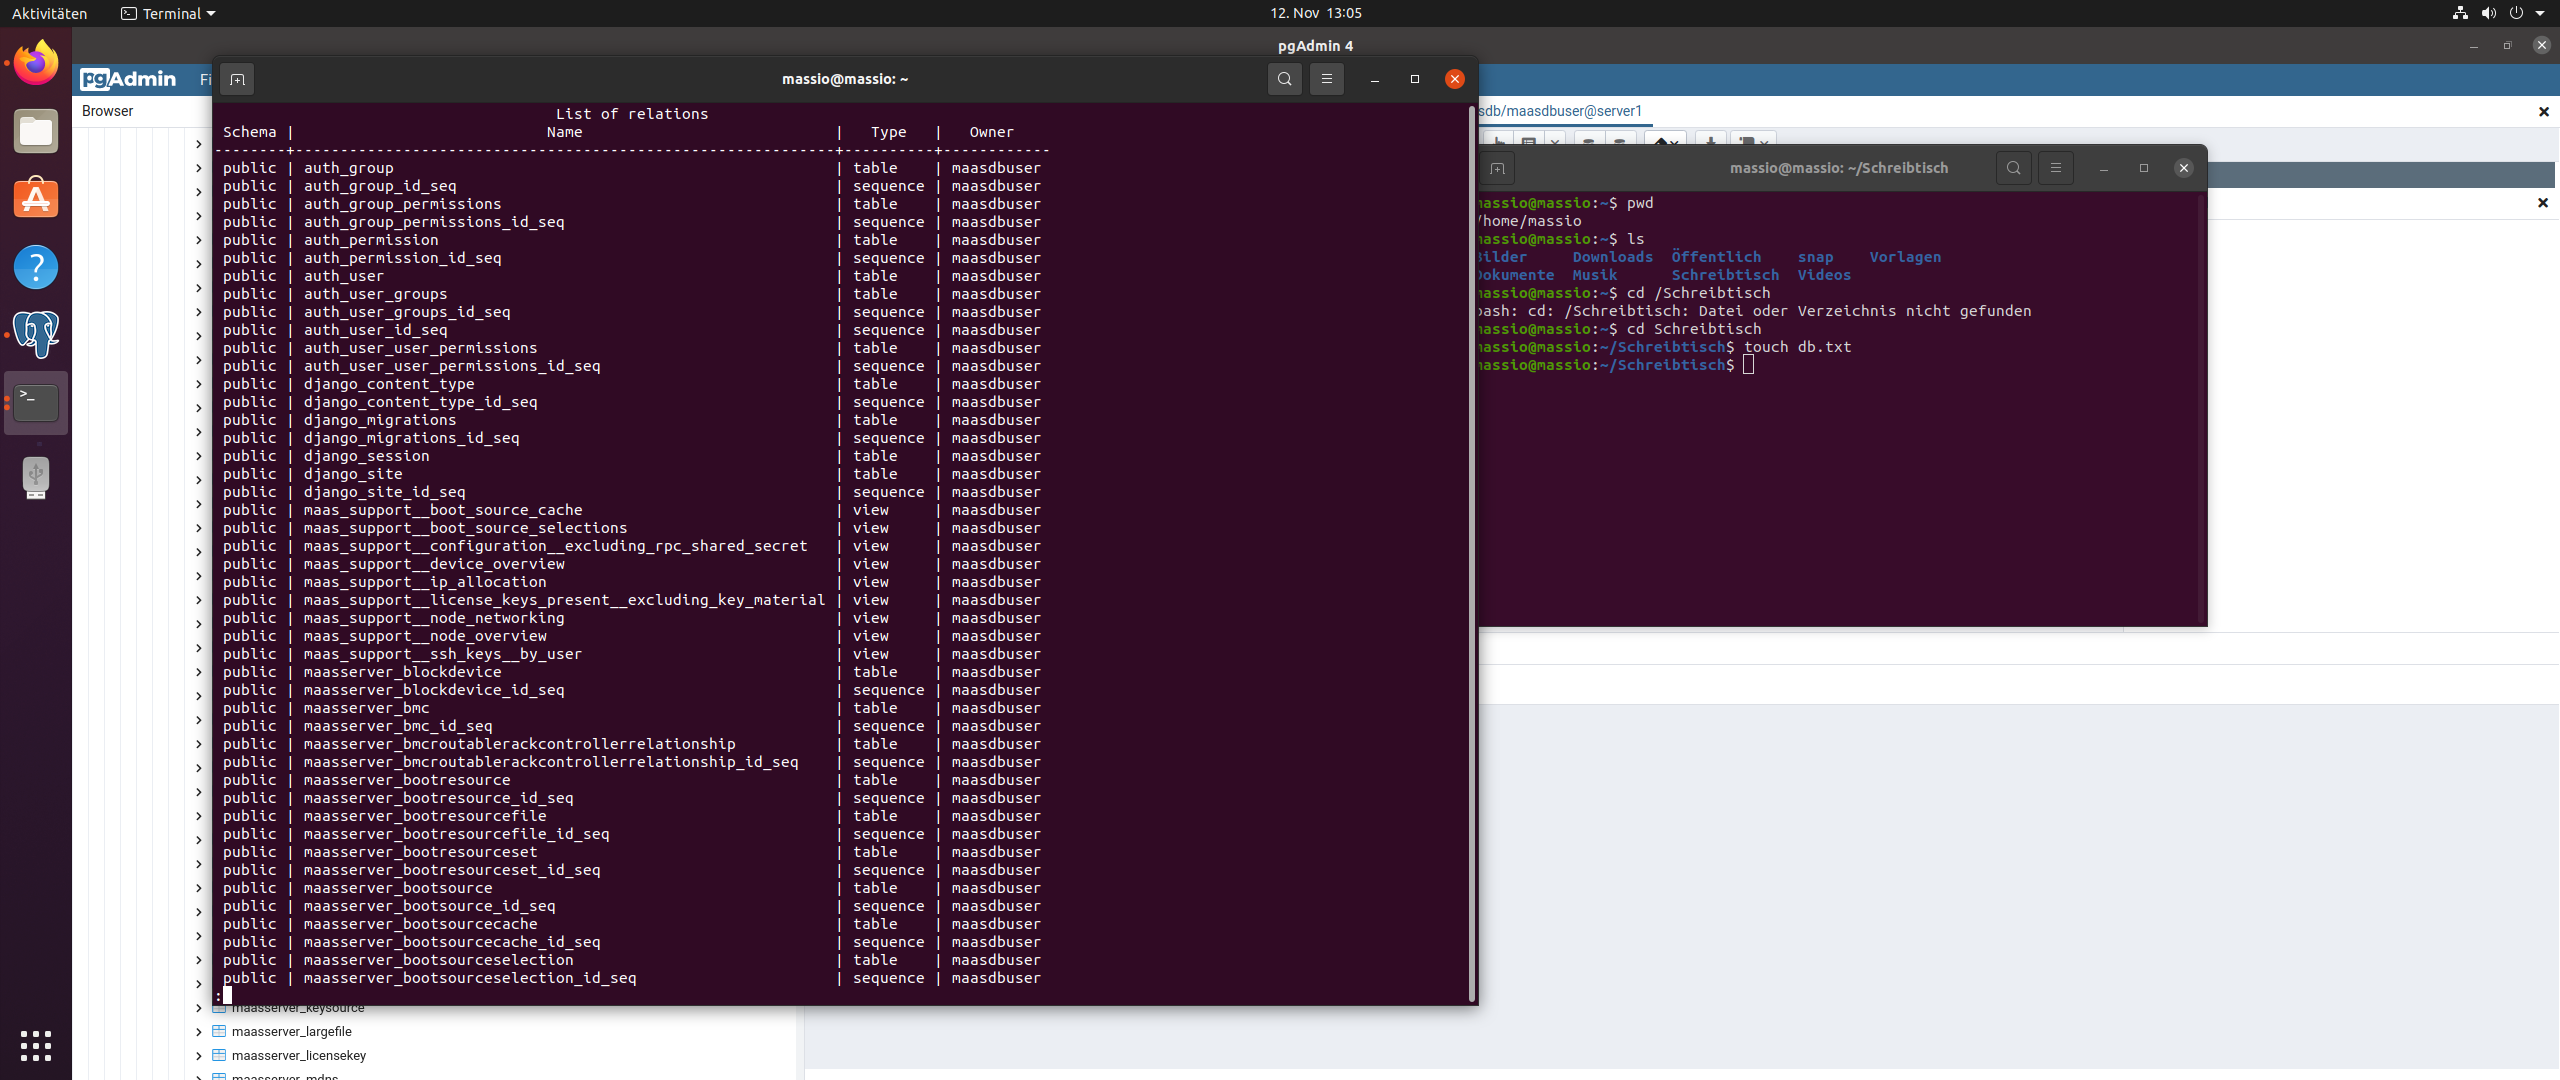The height and width of the screenshot is (1080, 2560).
Task: Select maasdbuser@server1 query tab
Action: 1560,111
